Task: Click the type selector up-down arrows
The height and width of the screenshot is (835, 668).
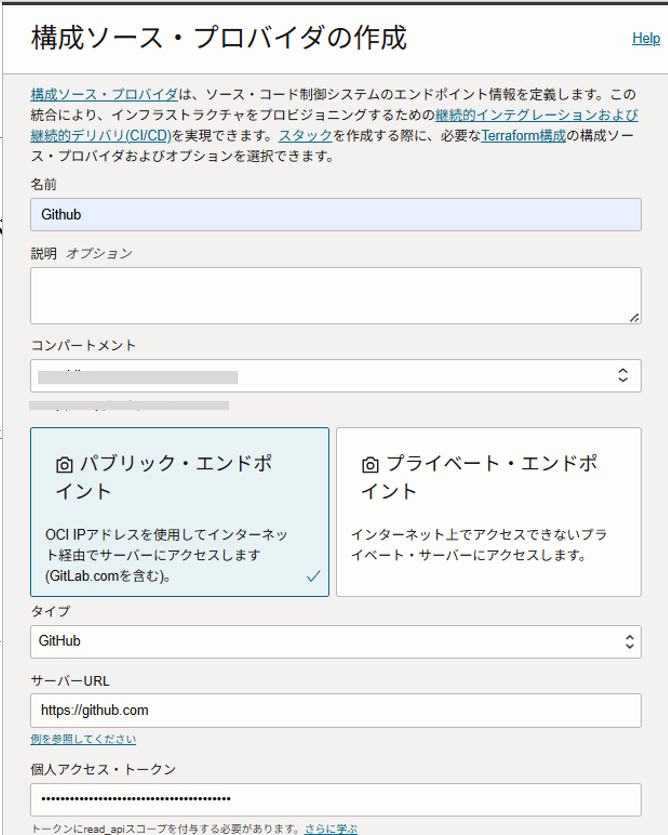Action: [629, 641]
